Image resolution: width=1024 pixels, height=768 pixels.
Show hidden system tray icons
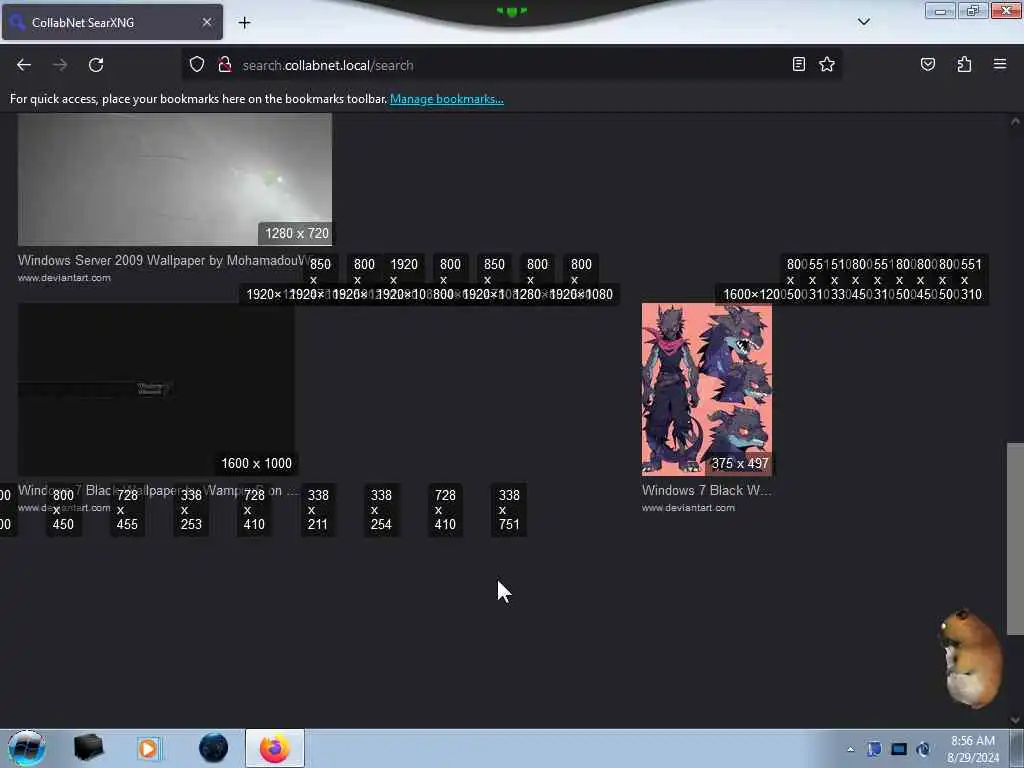[x=850, y=750]
